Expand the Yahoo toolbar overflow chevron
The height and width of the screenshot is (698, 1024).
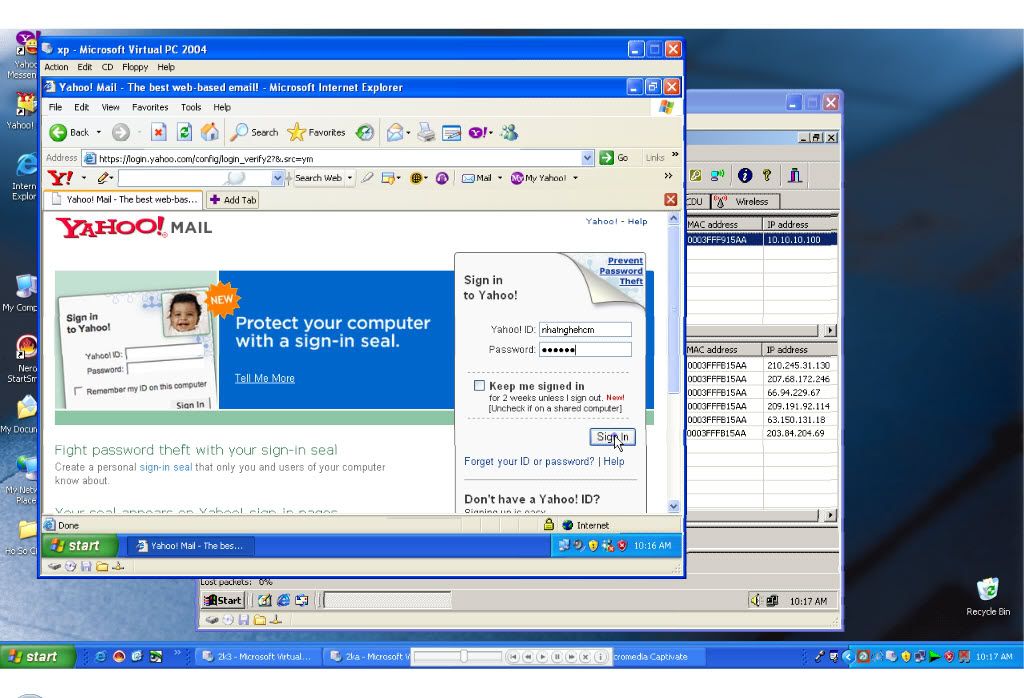coord(667,176)
